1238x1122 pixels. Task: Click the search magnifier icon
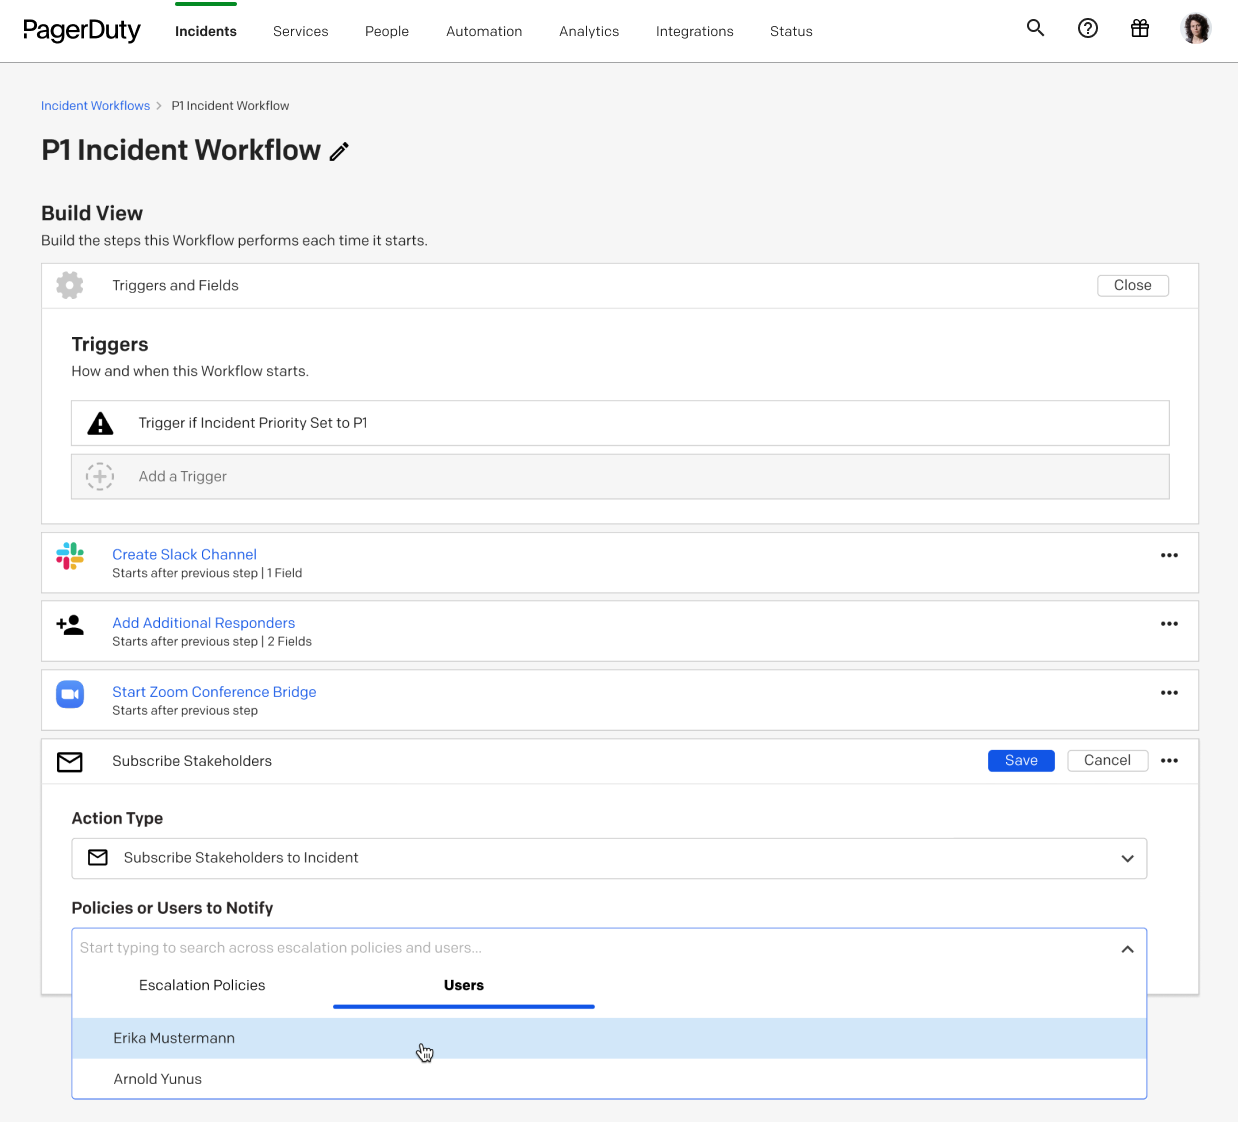tap(1035, 29)
